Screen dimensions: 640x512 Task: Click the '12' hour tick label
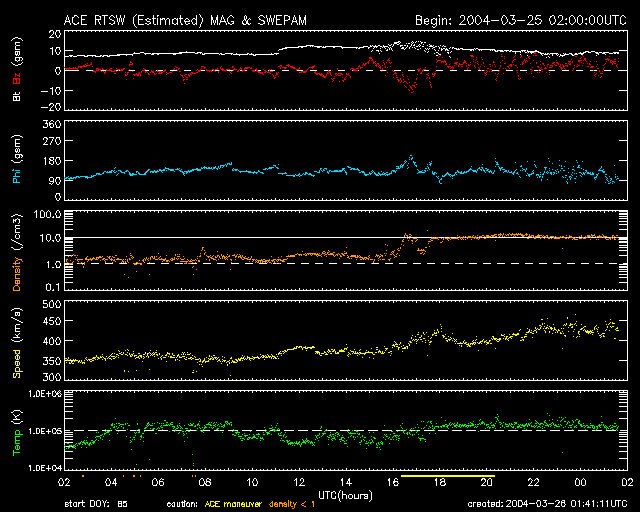299,483
